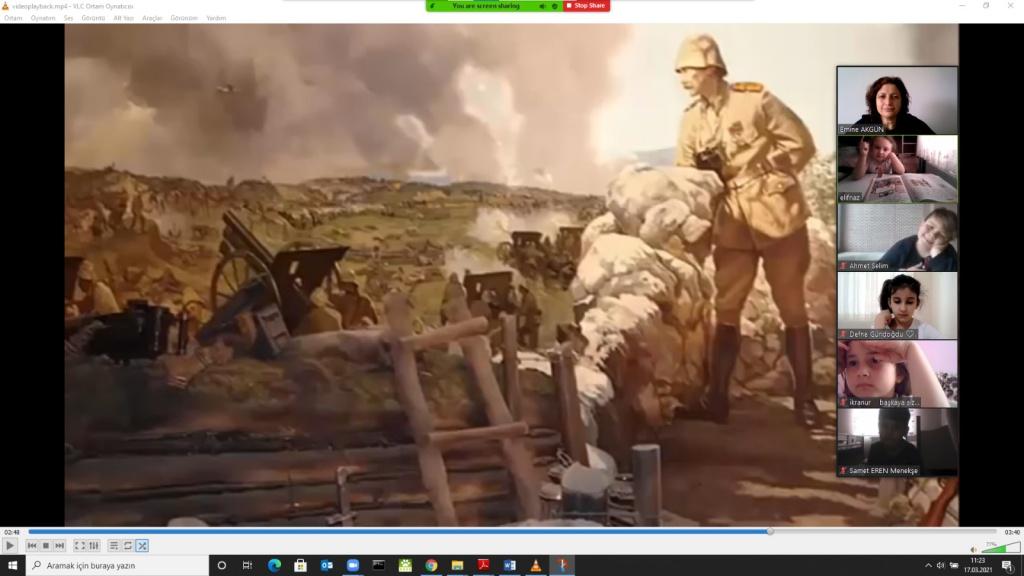The height and width of the screenshot is (576, 1024).
Task: Stop playback in VLC
Action: point(46,545)
